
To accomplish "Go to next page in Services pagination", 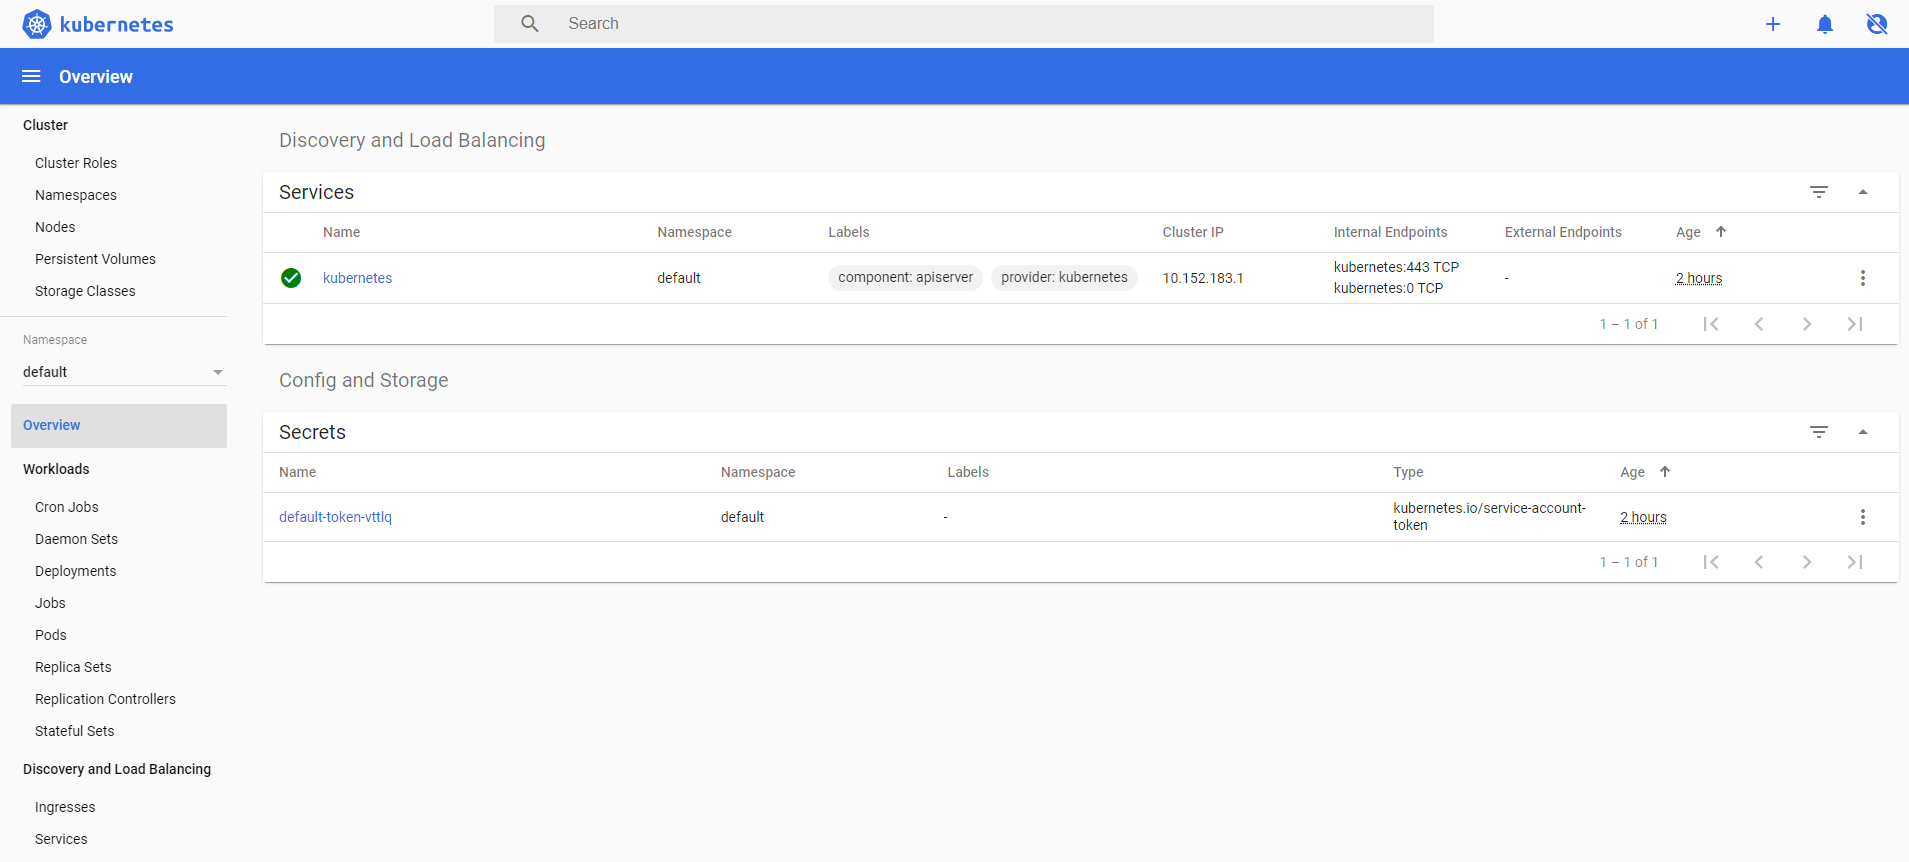I will click(1807, 324).
